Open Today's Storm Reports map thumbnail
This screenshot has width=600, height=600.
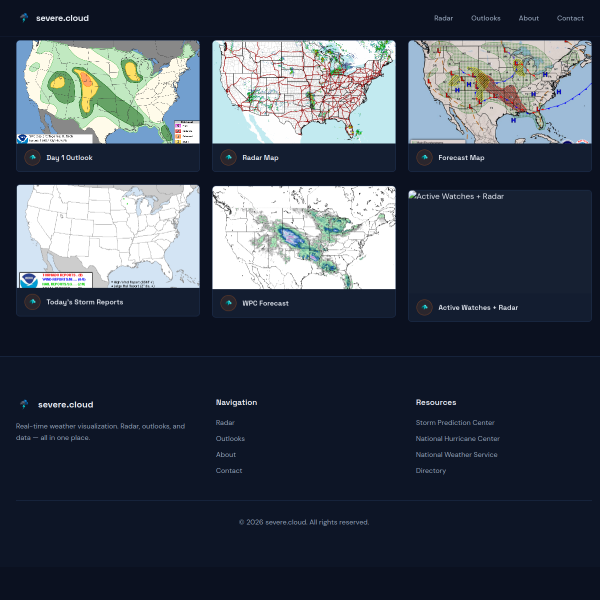pyautogui.click(x=108, y=236)
